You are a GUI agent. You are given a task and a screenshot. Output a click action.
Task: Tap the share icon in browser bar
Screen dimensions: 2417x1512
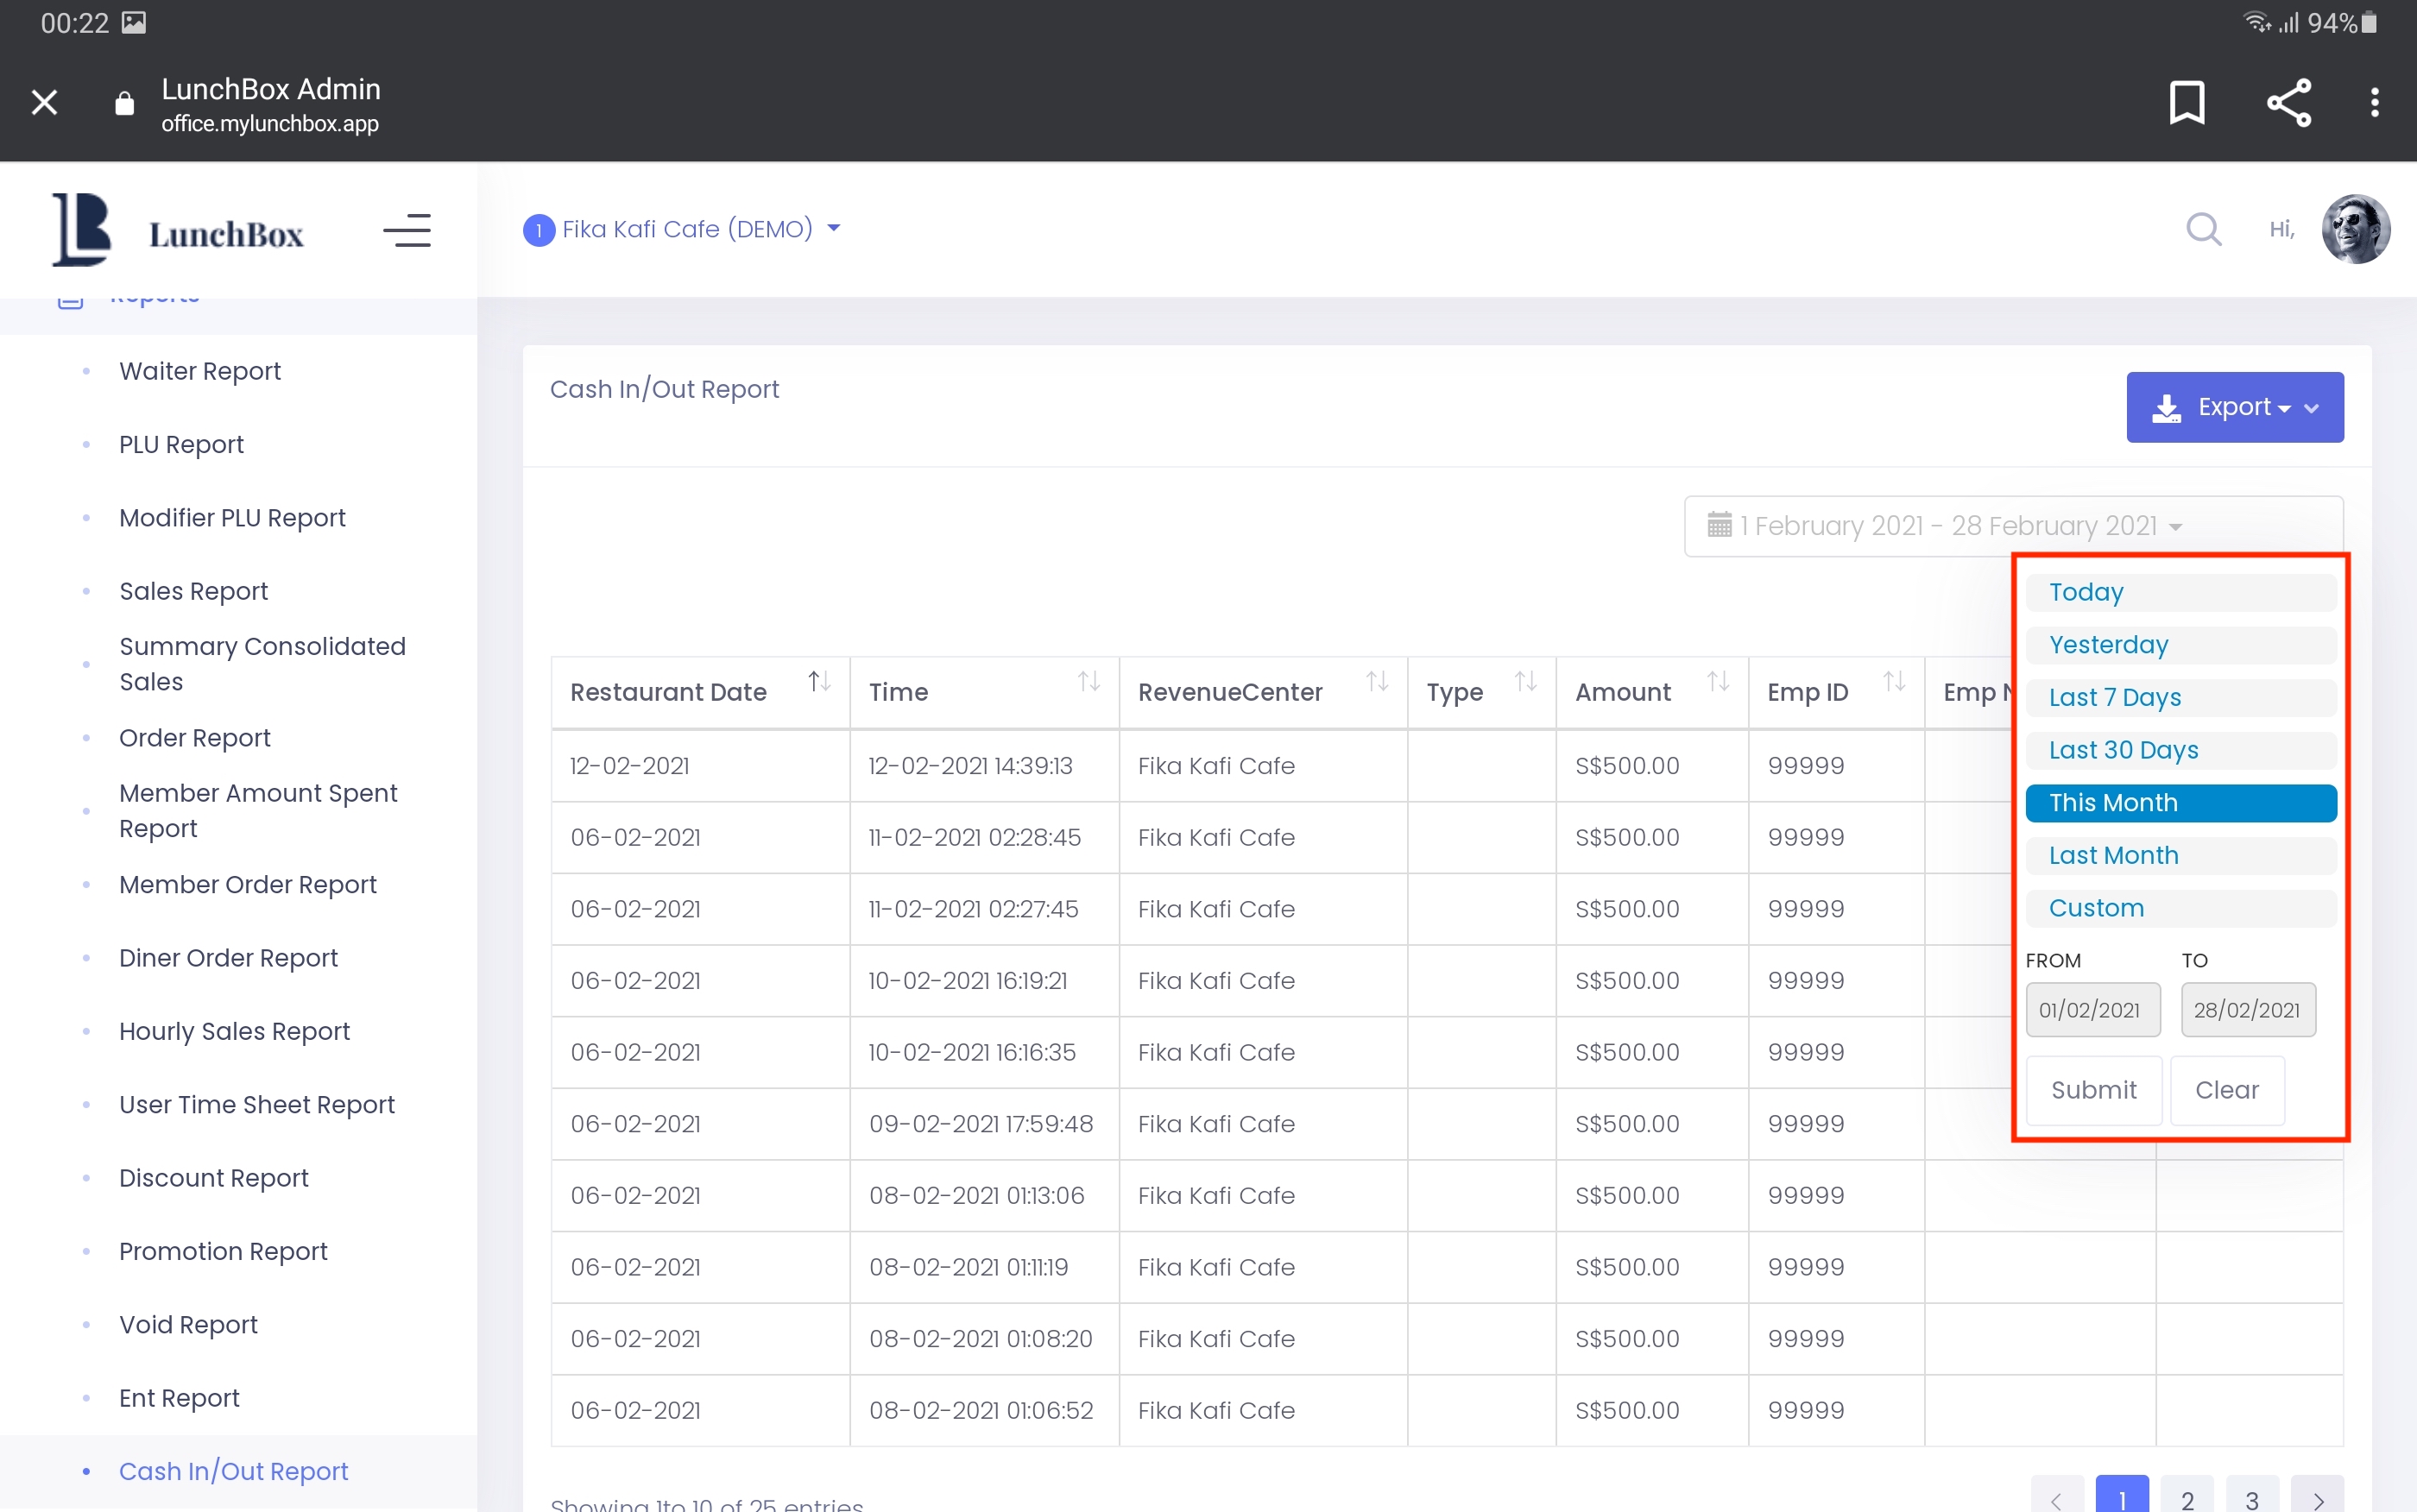(2288, 103)
